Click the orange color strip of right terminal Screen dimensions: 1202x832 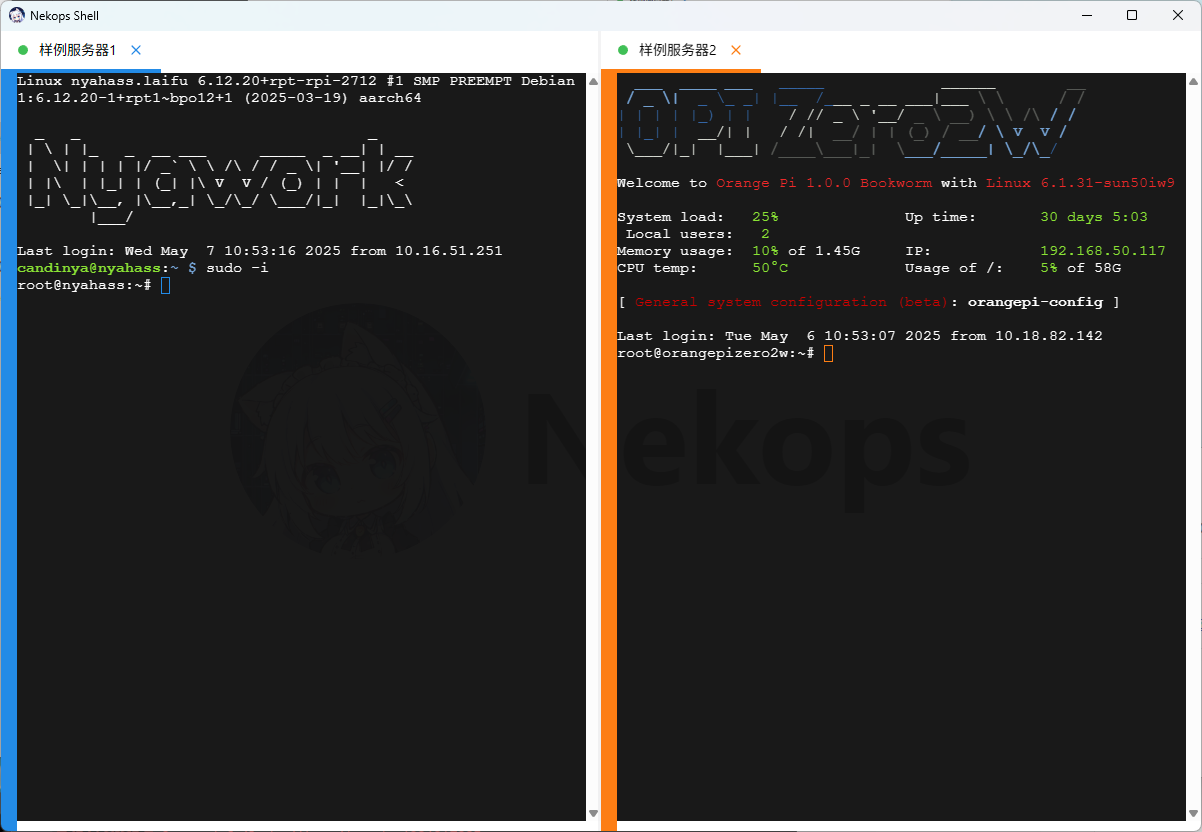(608, 450)
